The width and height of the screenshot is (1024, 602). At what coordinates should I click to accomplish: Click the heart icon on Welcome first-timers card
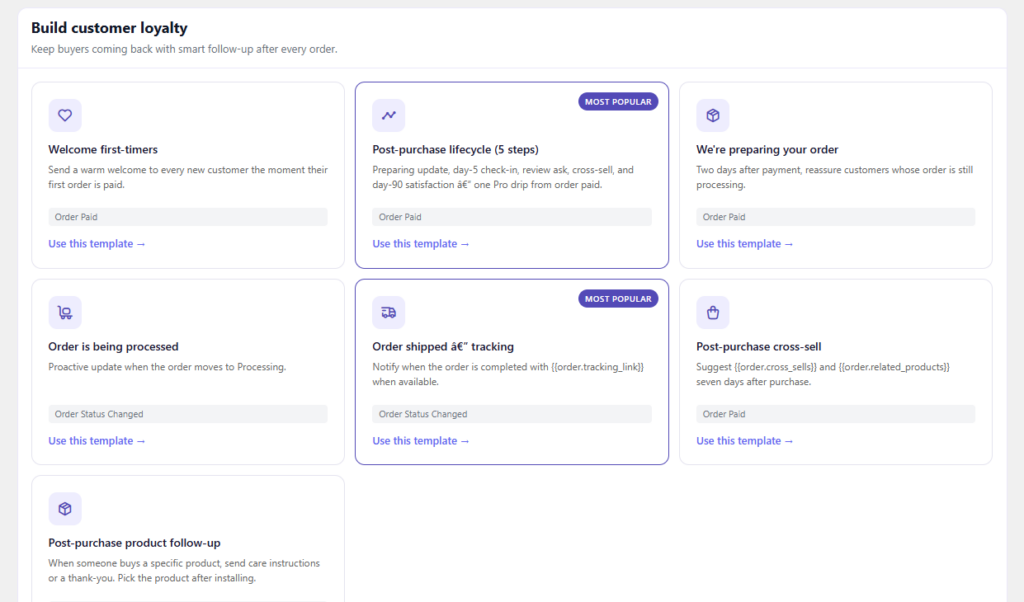(x=65, y=116)
